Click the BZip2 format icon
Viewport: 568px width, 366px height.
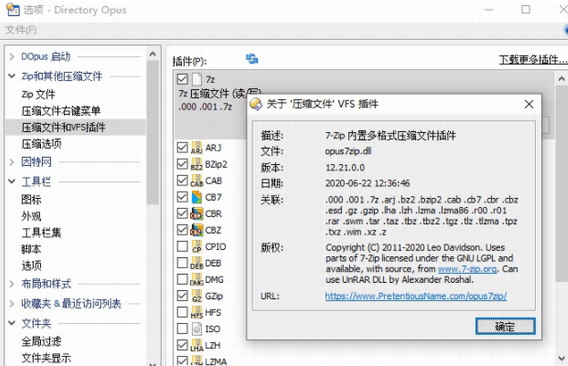(x=196, y=164)
